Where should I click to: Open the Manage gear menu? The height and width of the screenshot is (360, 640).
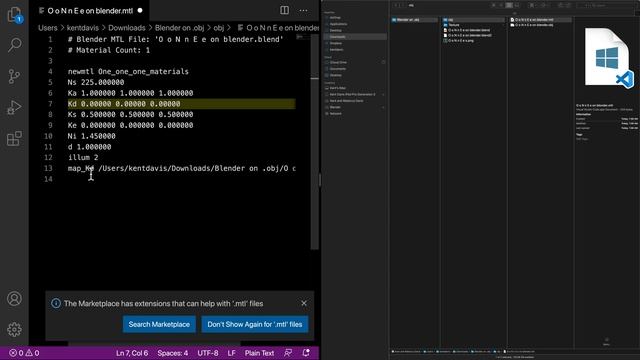[14, 329]
